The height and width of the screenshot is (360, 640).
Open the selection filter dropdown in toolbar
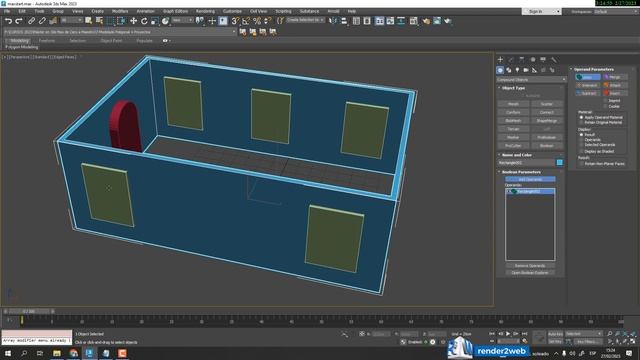coord(71,20)
